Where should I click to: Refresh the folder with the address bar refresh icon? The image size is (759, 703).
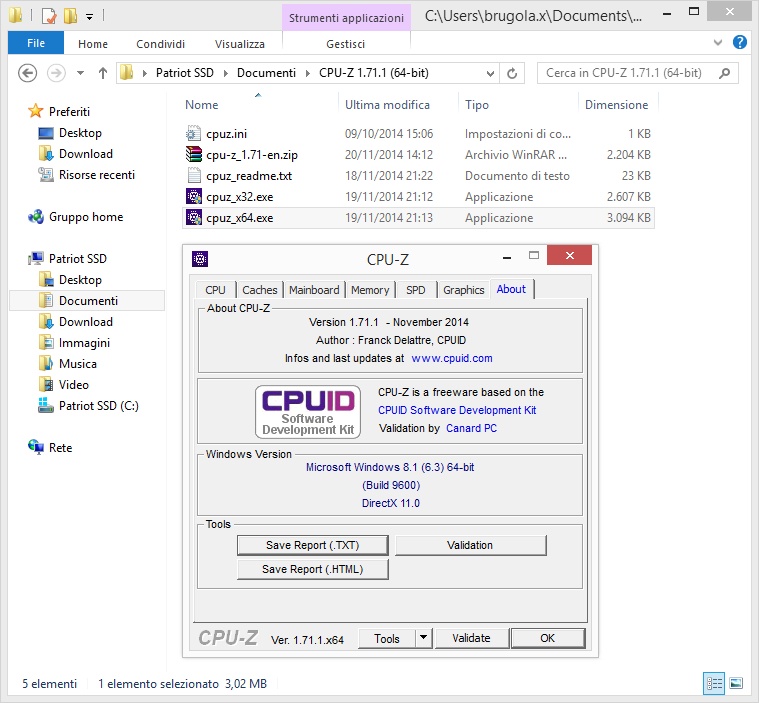click(x=512, y=73)
